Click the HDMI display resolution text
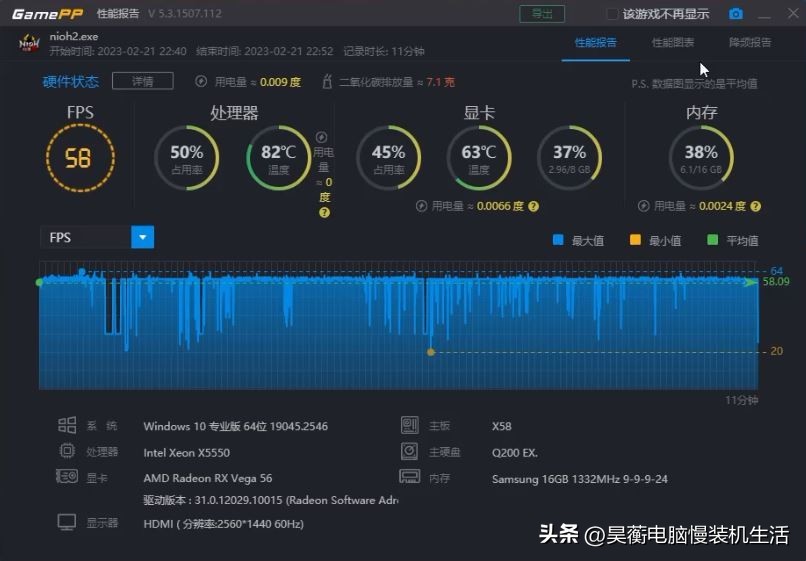The image size is (806, 561). tap(224, 524)
